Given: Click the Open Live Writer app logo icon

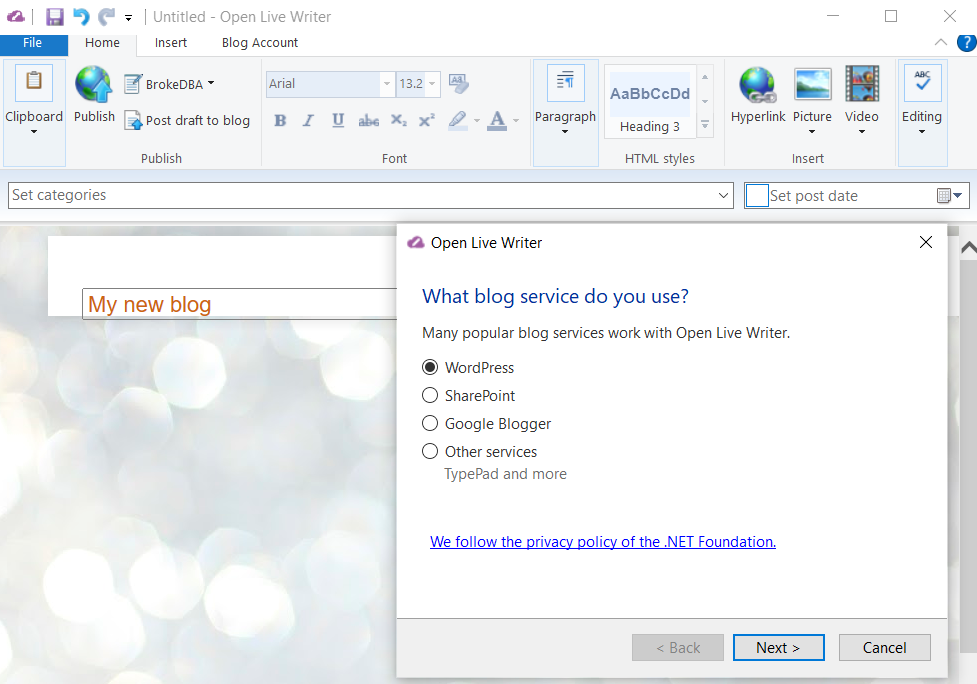Looking at the screenshot, I should 16,17.
